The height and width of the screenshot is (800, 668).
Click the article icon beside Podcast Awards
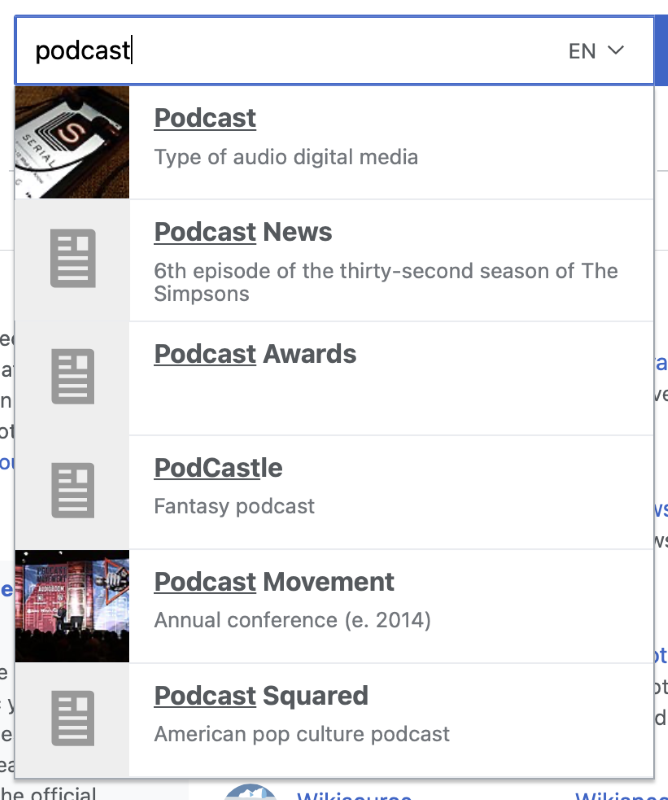coord(72,377)
